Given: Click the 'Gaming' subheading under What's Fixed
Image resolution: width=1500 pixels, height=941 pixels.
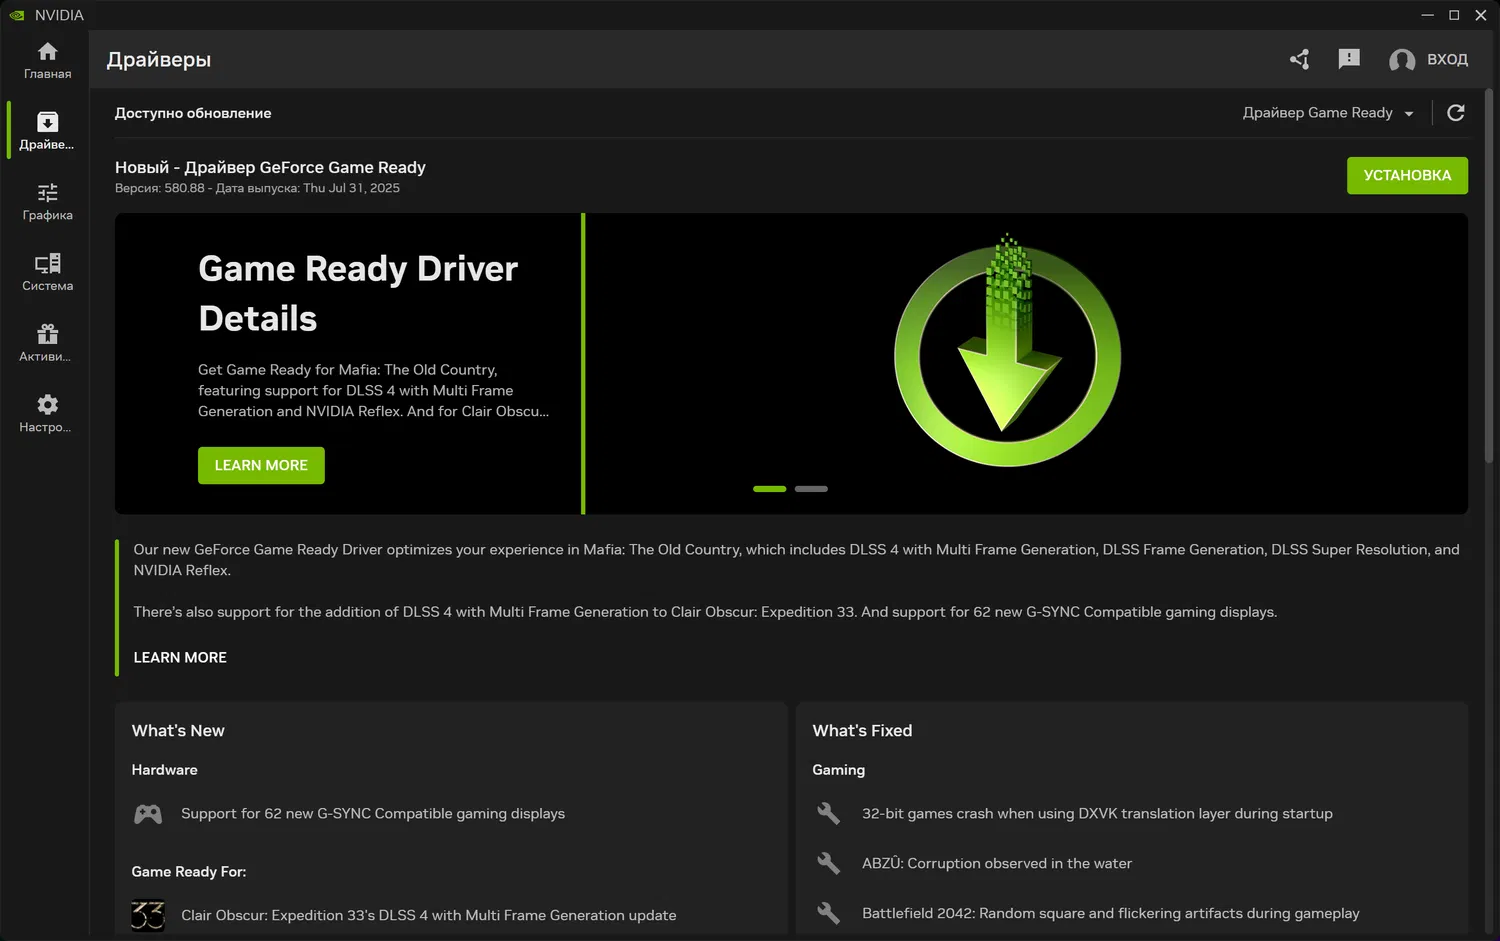Looking at the screenshot, I should (x=838, y=770).
